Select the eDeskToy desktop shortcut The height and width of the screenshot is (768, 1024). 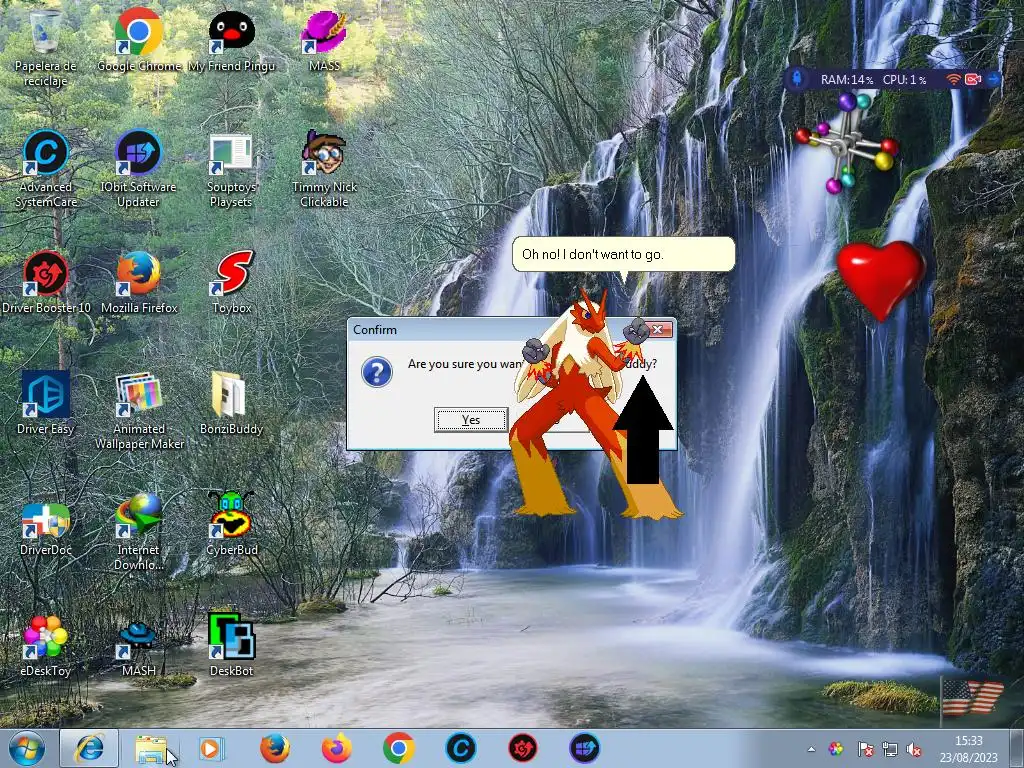click(x=46, y=645)
